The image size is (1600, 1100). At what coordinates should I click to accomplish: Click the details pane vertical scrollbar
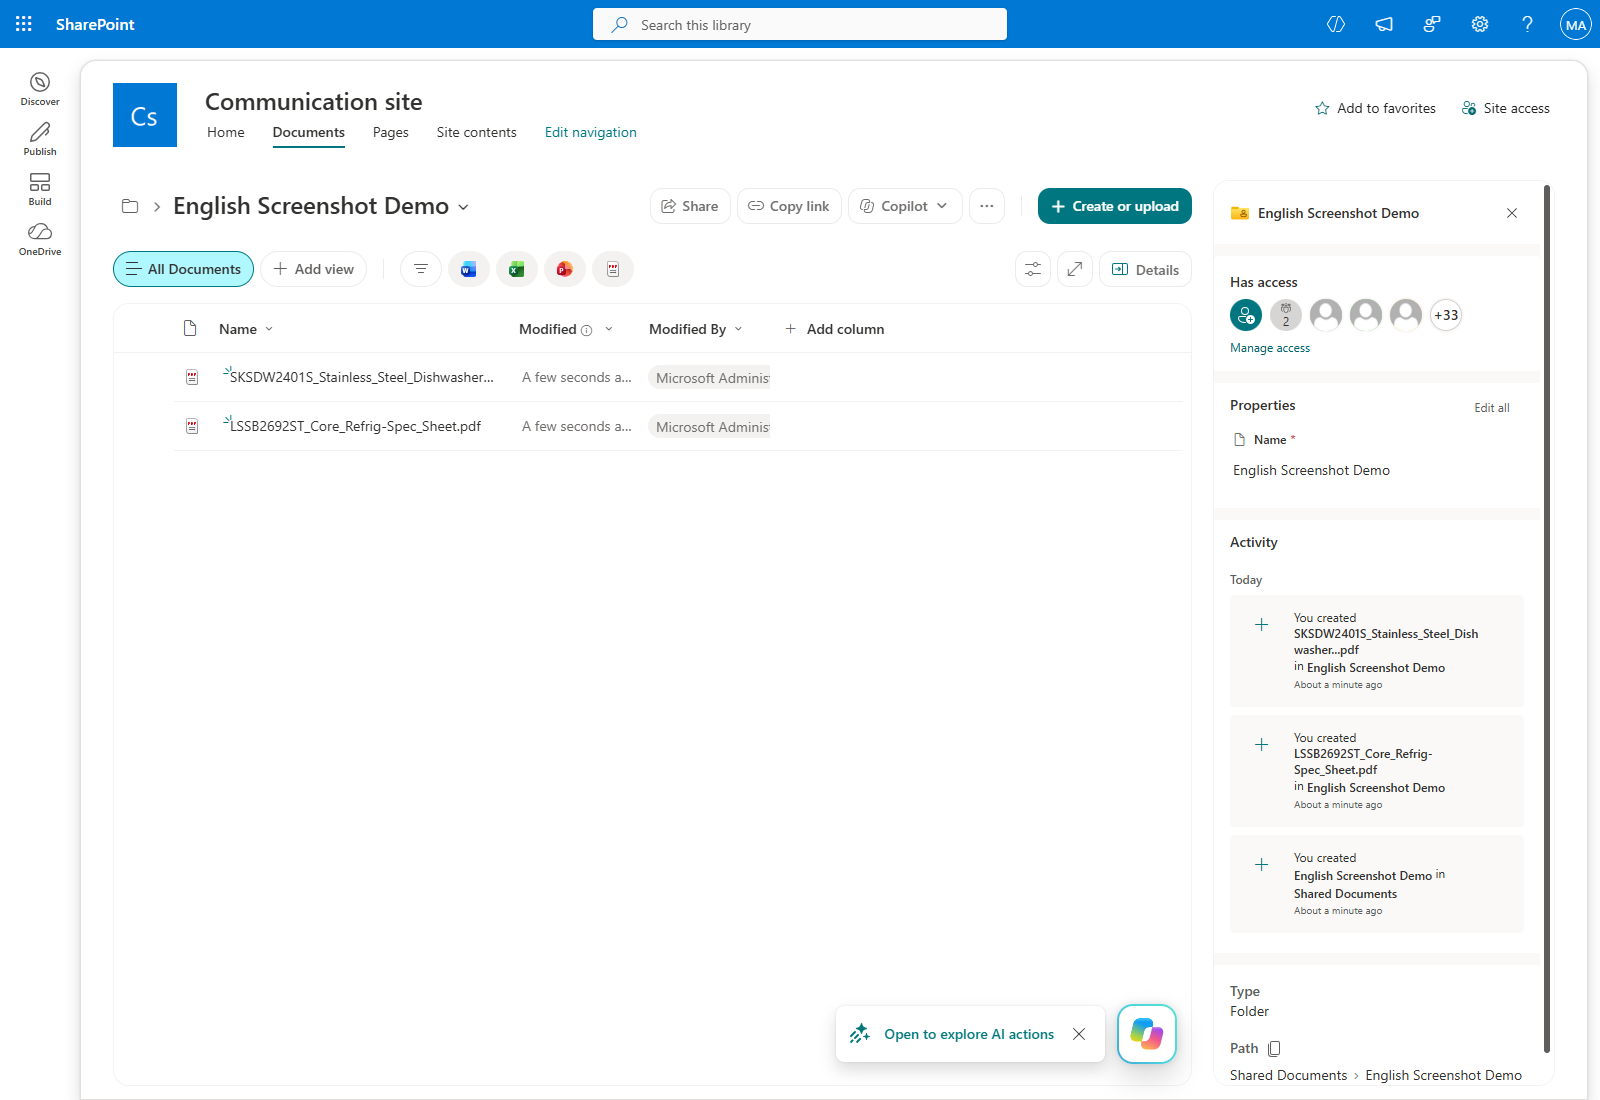pos(1547,618)
